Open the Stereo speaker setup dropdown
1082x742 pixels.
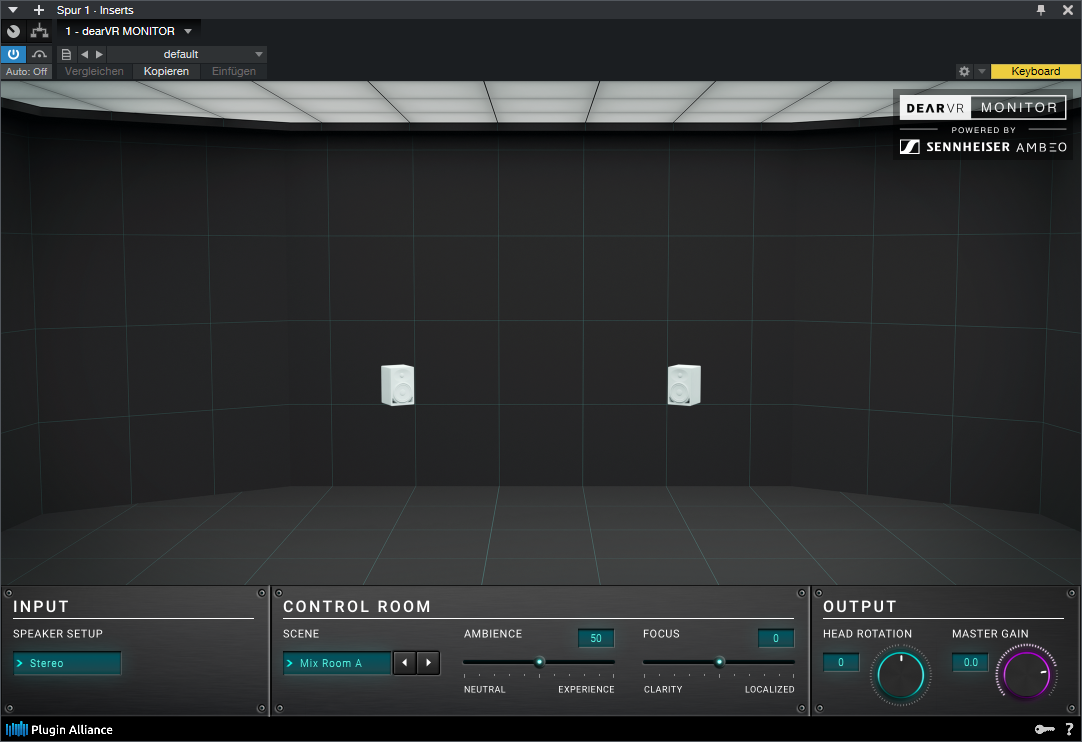point(68,663)
